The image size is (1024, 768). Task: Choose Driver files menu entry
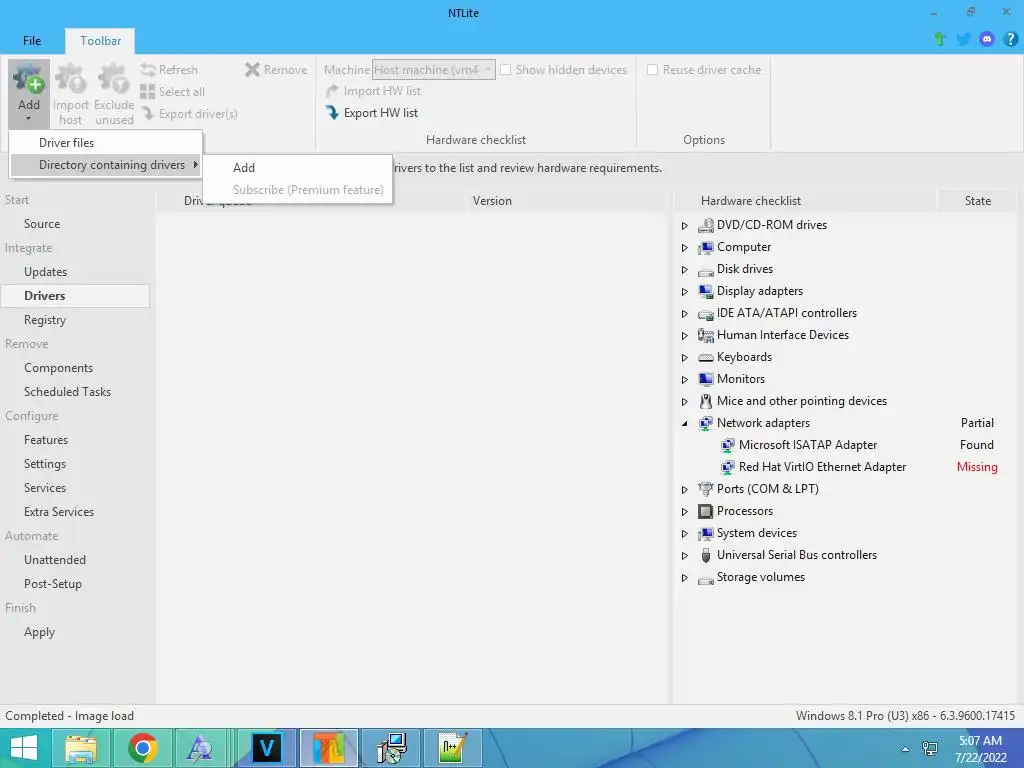[x=106, y=142]
